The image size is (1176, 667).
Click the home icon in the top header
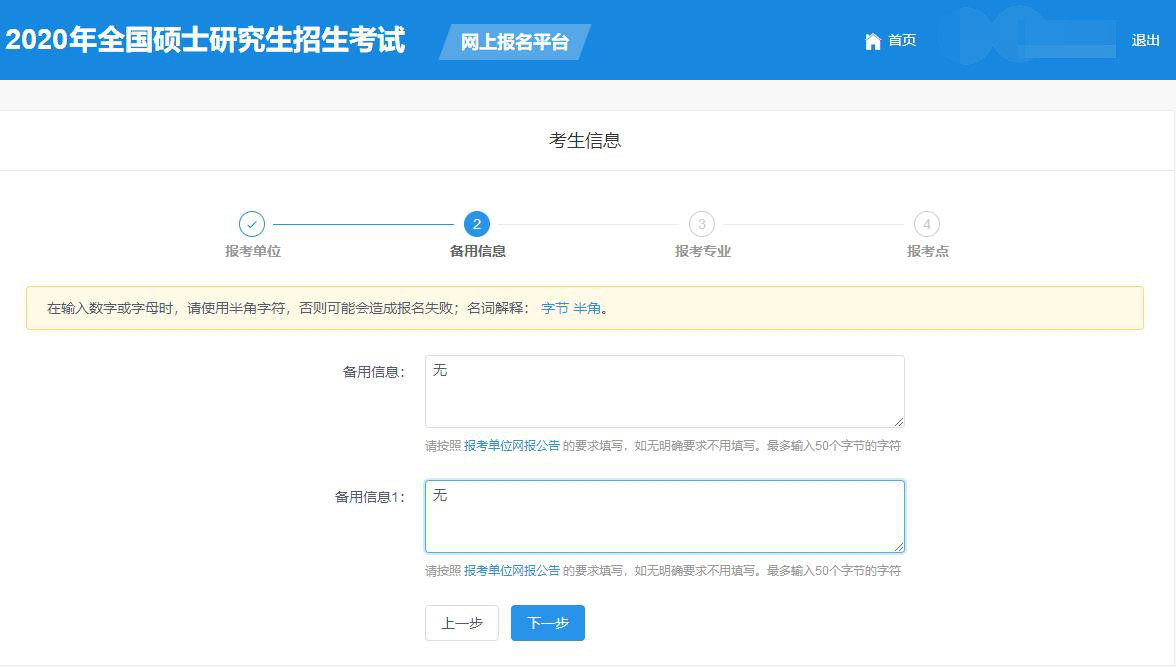pyautogui.click(x=874, y=41)
